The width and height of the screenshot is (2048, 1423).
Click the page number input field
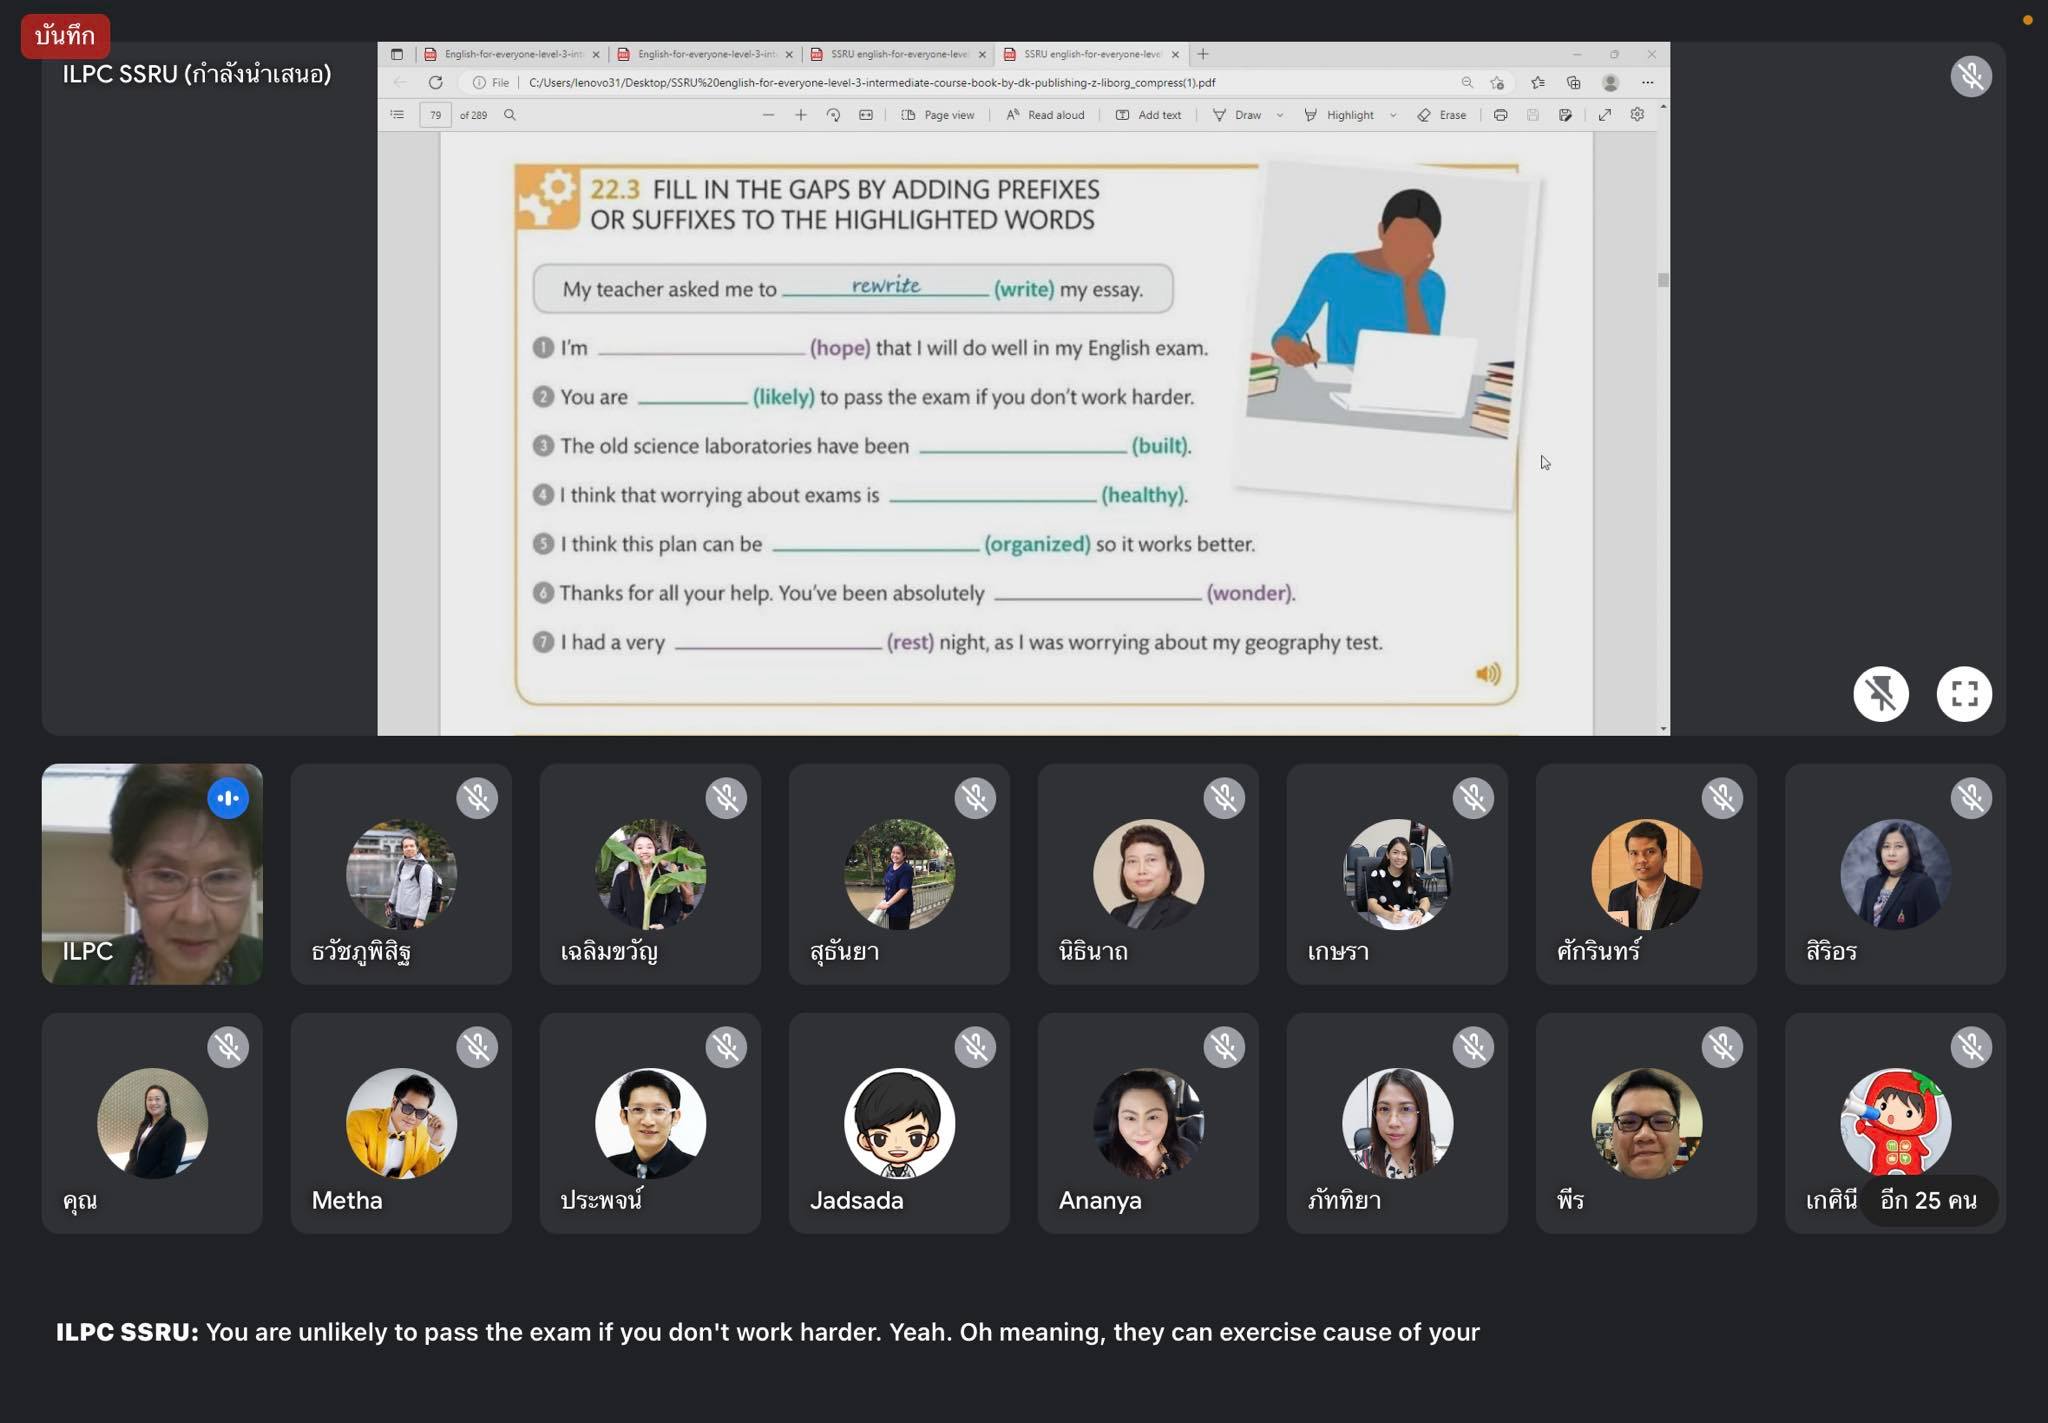coord(435,115)
